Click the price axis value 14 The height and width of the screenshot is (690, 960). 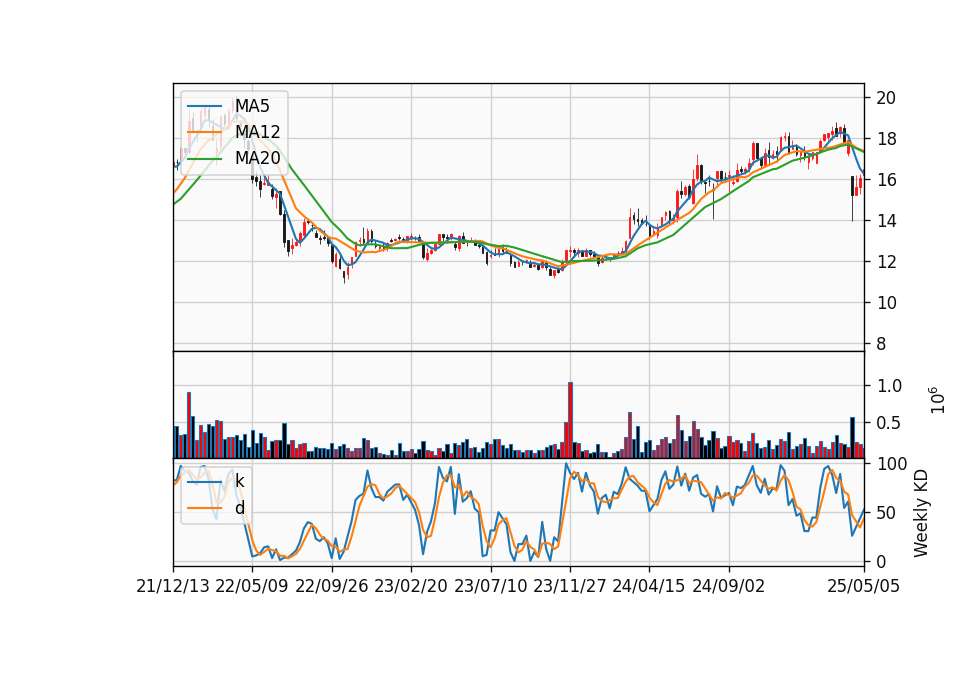click(x=886, y=221)
